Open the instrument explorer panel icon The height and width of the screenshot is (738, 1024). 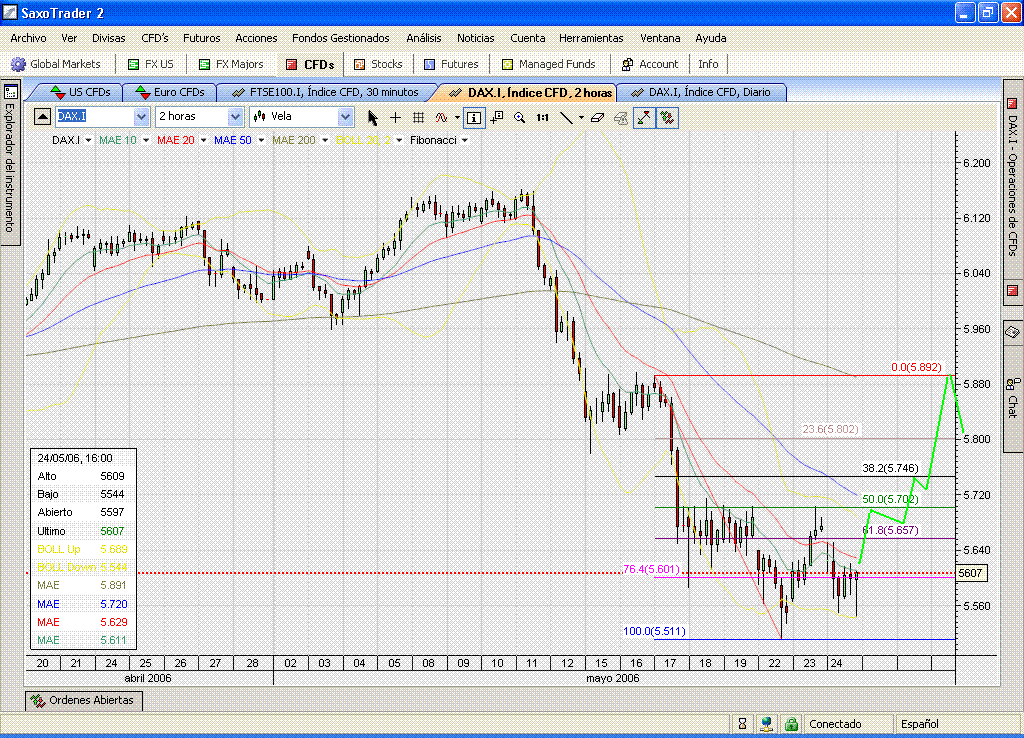coord(10,92)
